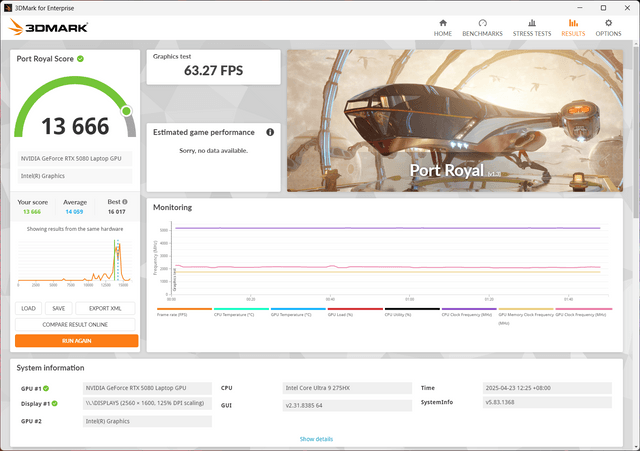Image resolution: width=640 pixels, height=451 pixels.
Task: Click the Show details link
Action: point(316,439)
